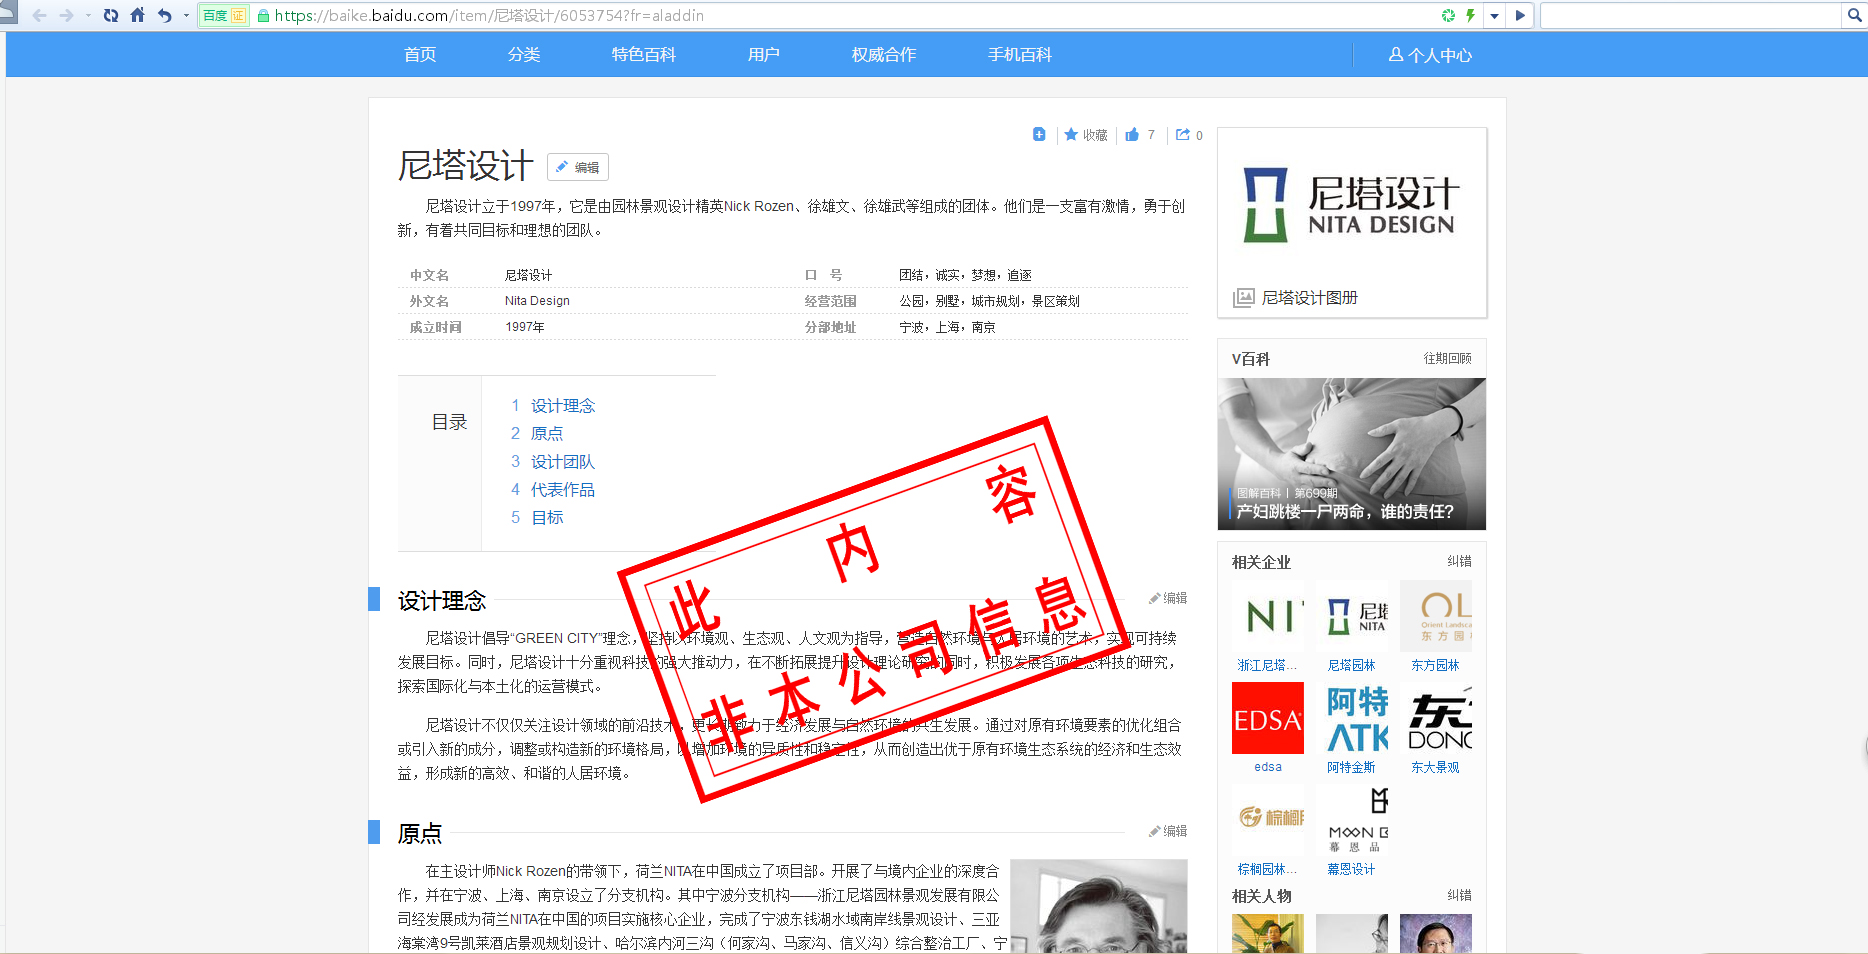The width and height of the screenshot is (1868, 954).
Task: Go to 个人中心 user center
Action: [x=1430, y=55]
